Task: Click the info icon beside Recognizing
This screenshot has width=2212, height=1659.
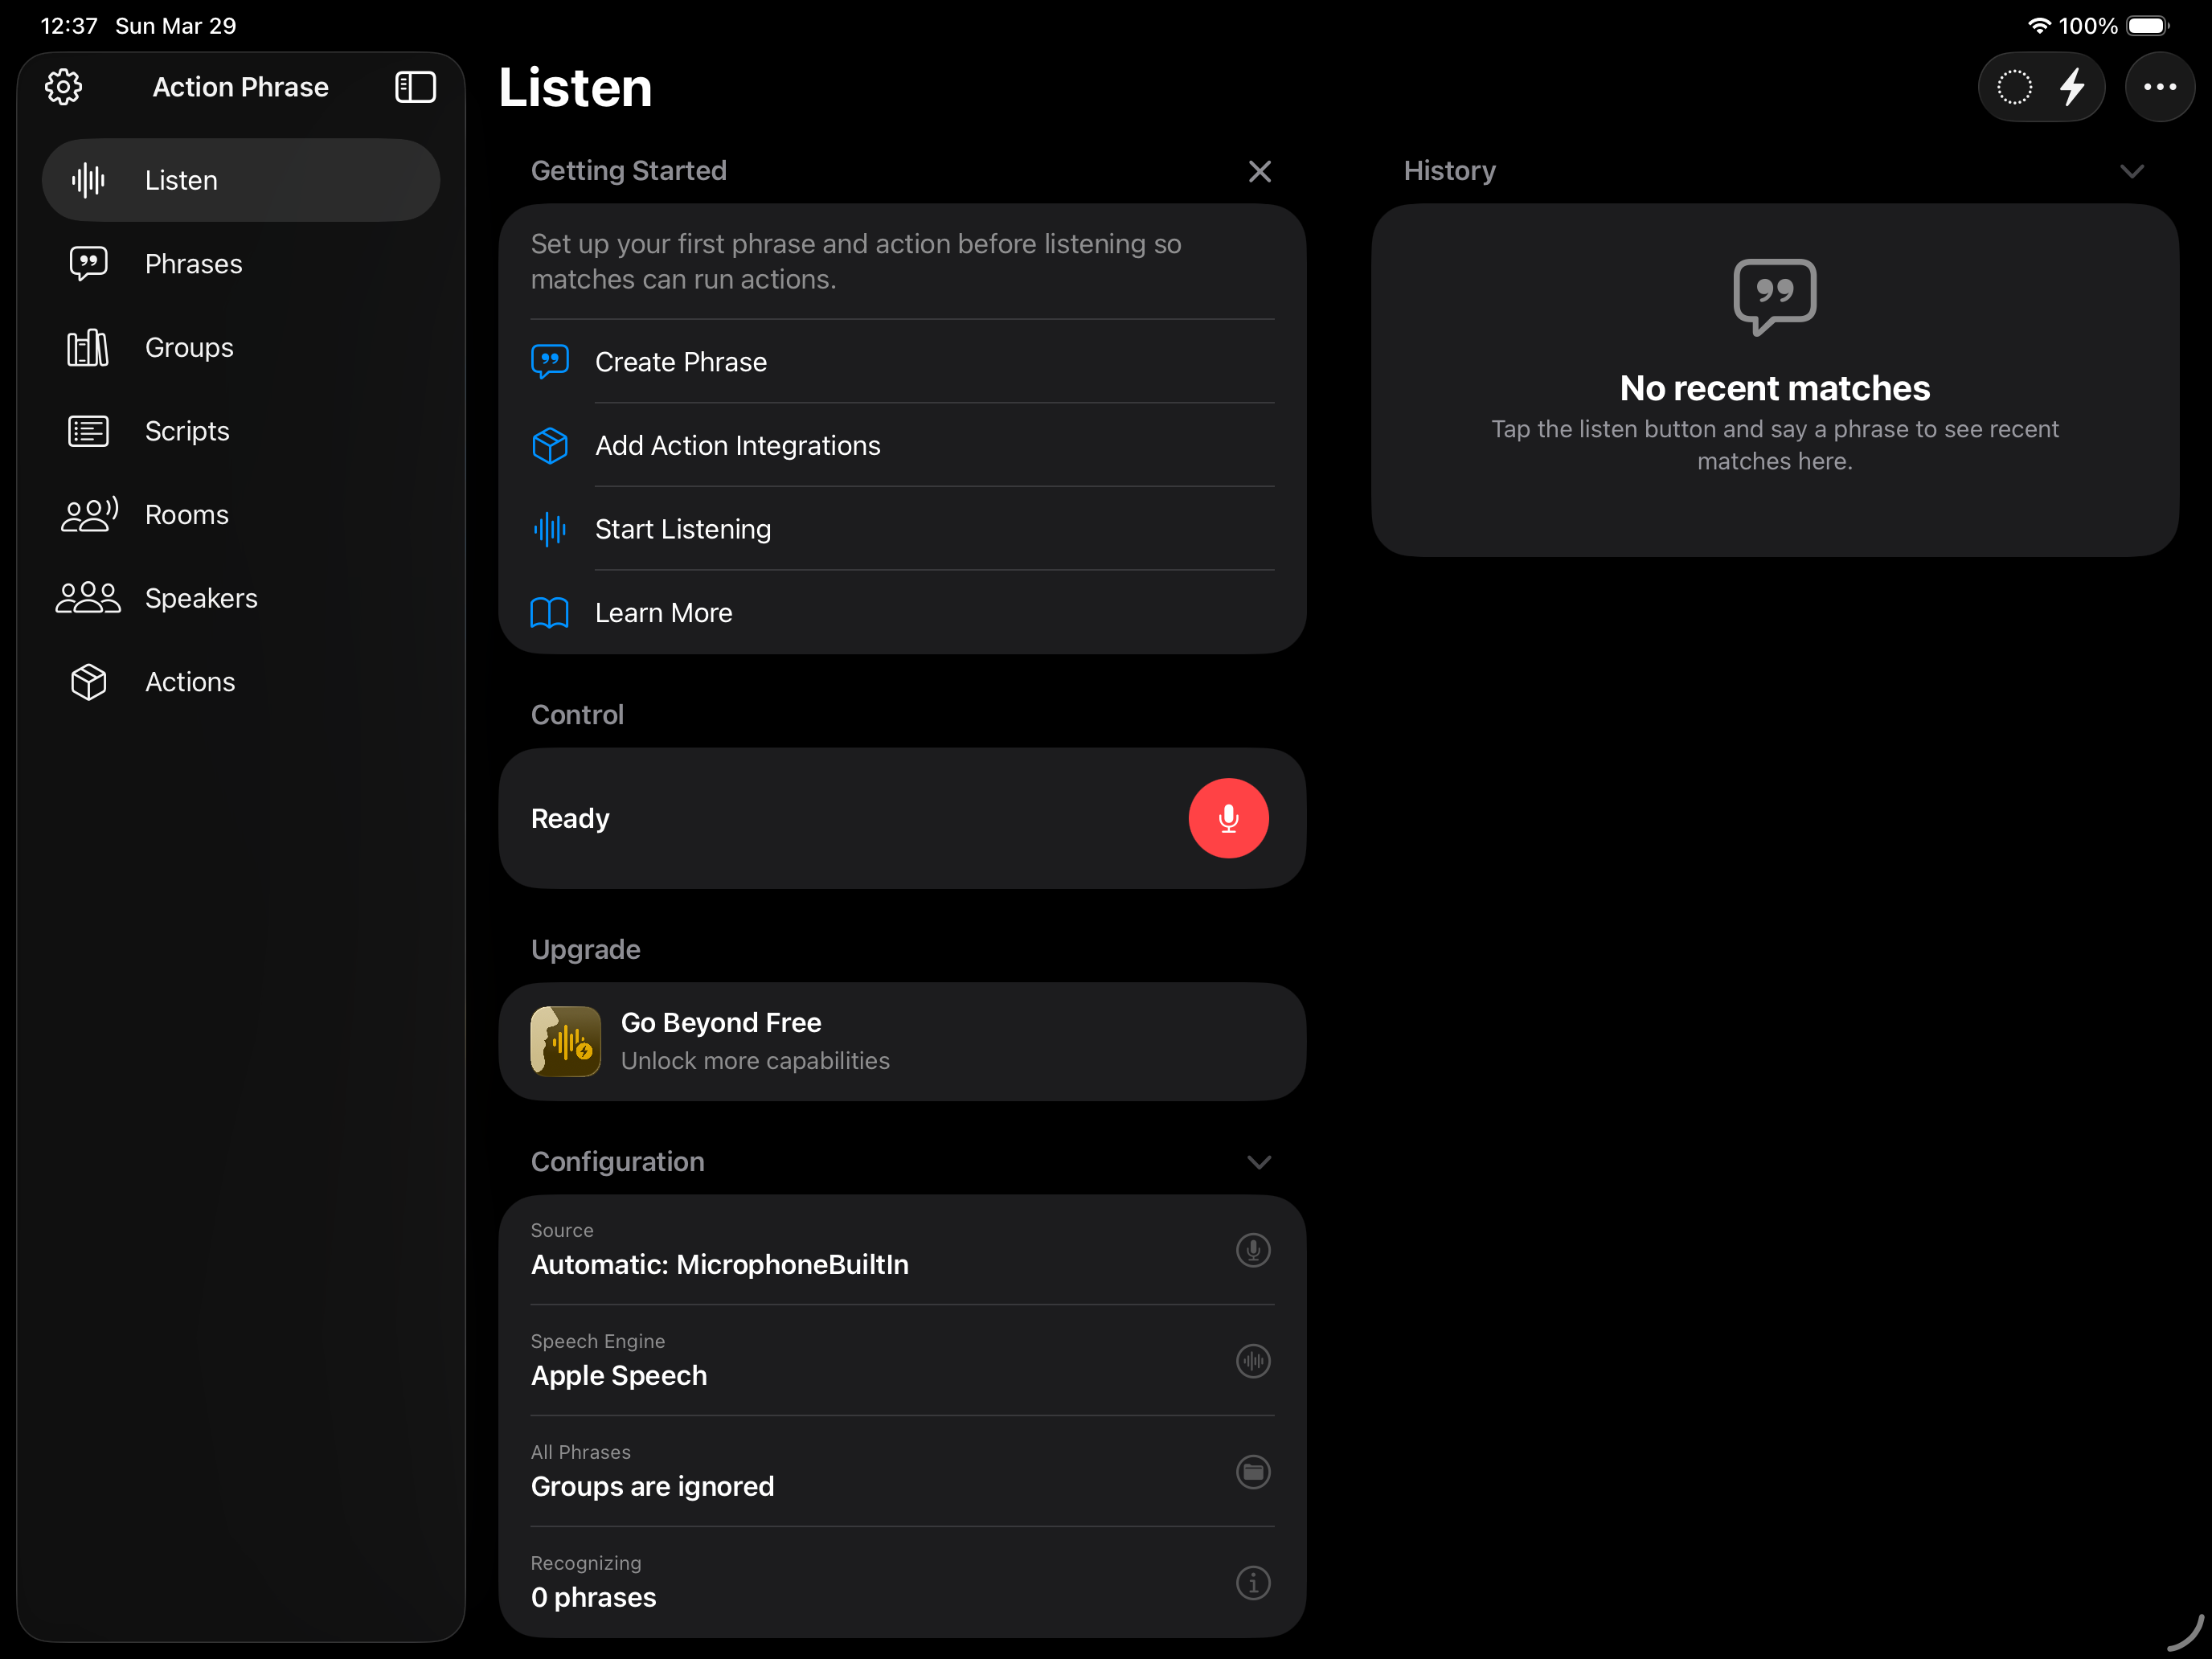Action: click(1252, 1582)
